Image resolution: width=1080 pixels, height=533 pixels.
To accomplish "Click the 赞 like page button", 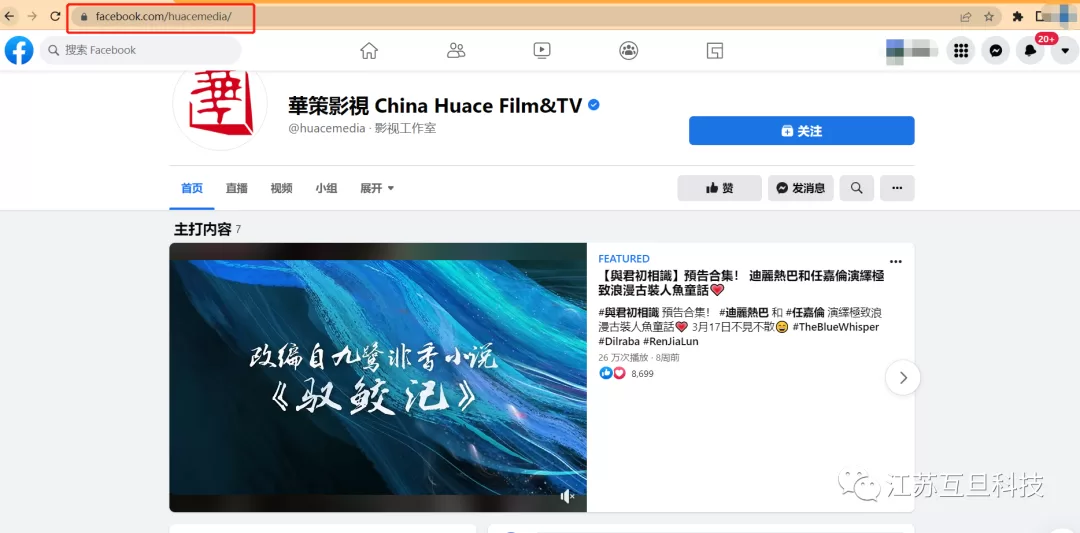I will pos(720,188).
